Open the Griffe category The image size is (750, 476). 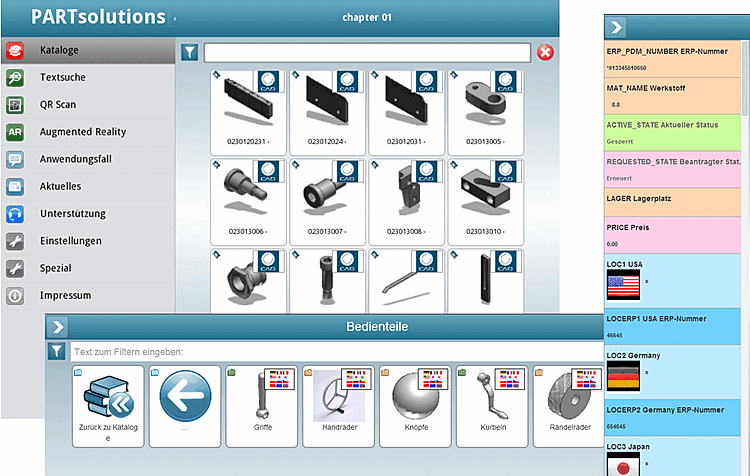pyautogui.click(x=262, y=407)
